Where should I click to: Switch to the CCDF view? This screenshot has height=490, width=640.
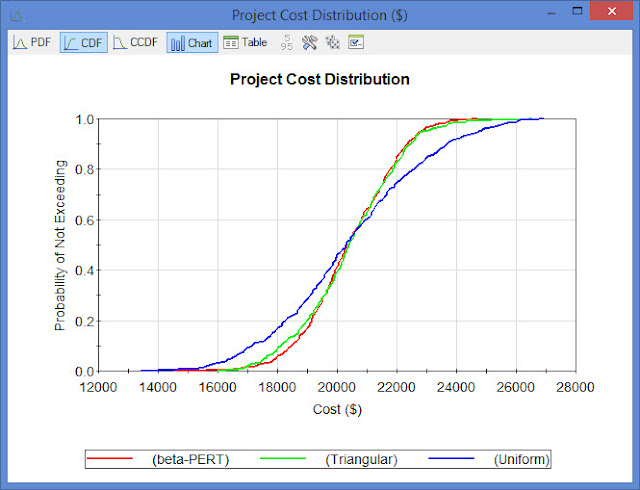[136, 42]
